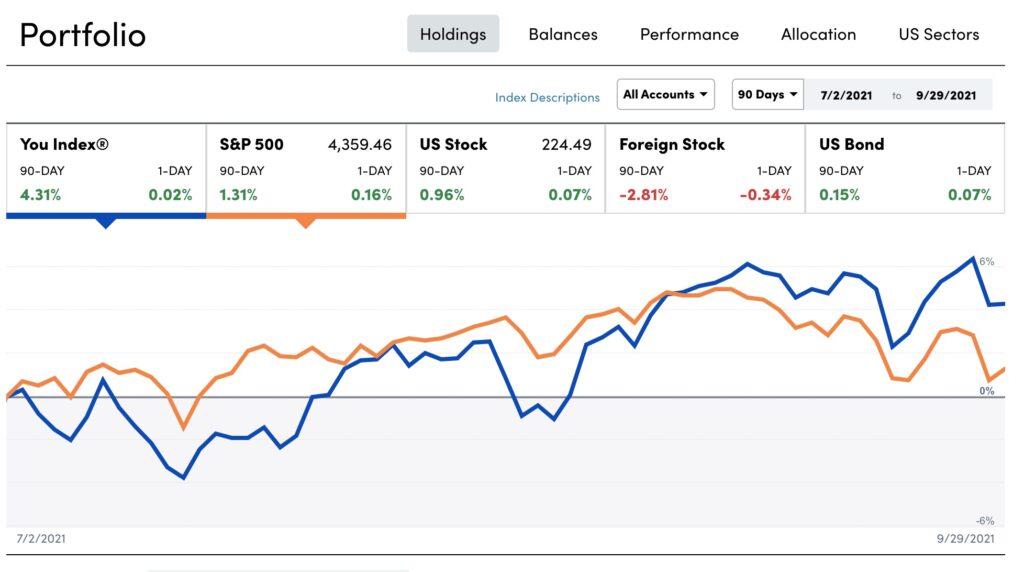Click the 6% axis label on chart
The height and width of the screenshot is (572, 1024).
(986, 262)
